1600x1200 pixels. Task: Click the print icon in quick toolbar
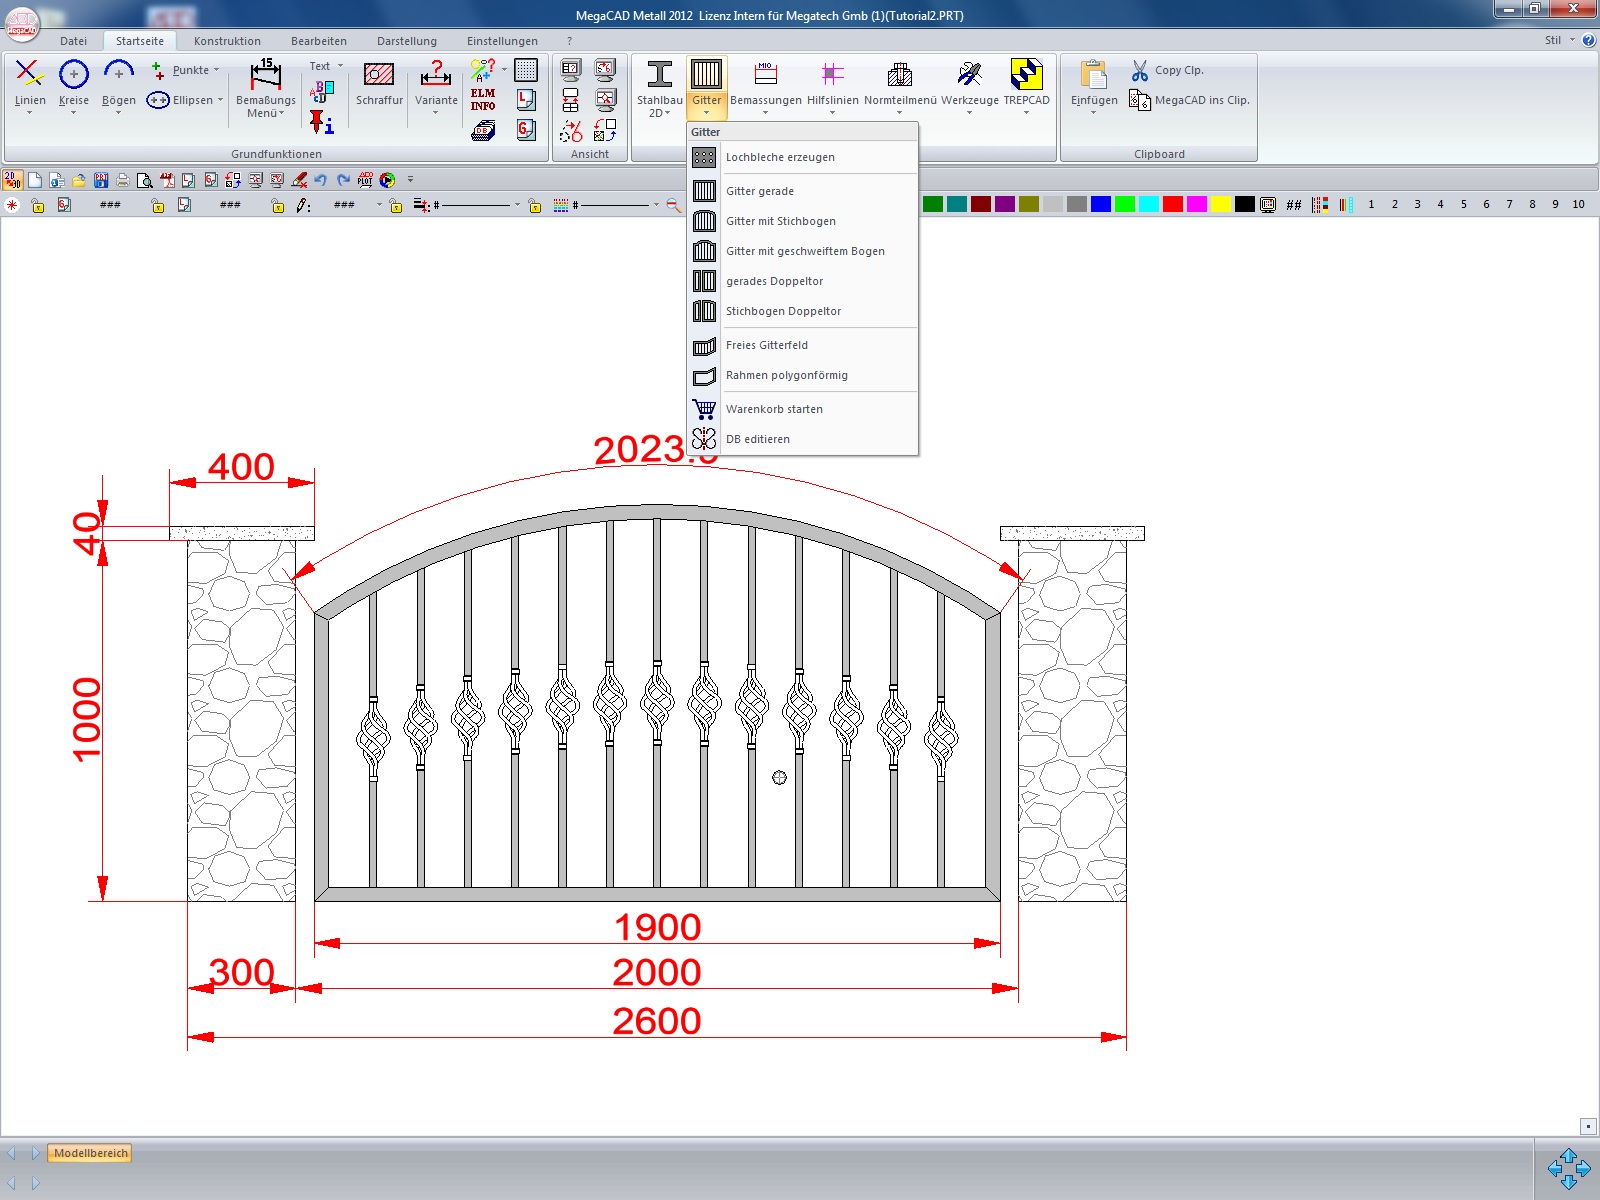click(123, 180)
